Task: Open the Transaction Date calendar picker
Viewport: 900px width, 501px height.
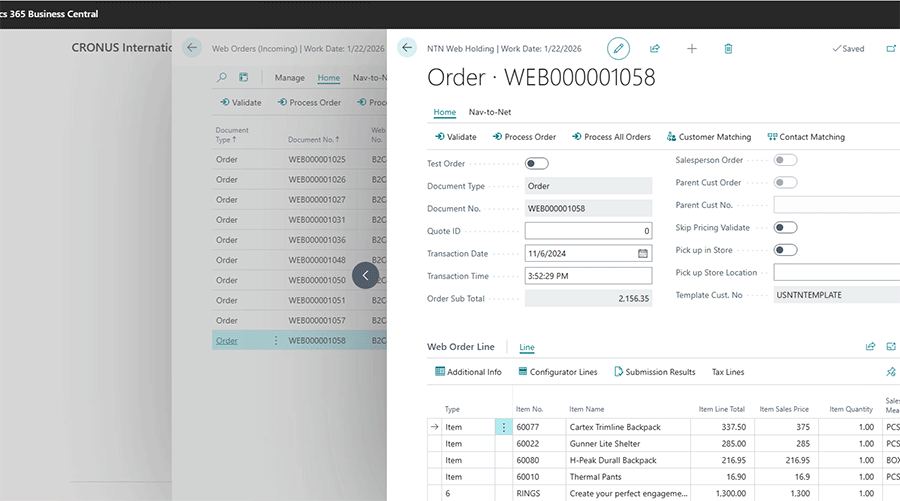Action: click(642, 254)
